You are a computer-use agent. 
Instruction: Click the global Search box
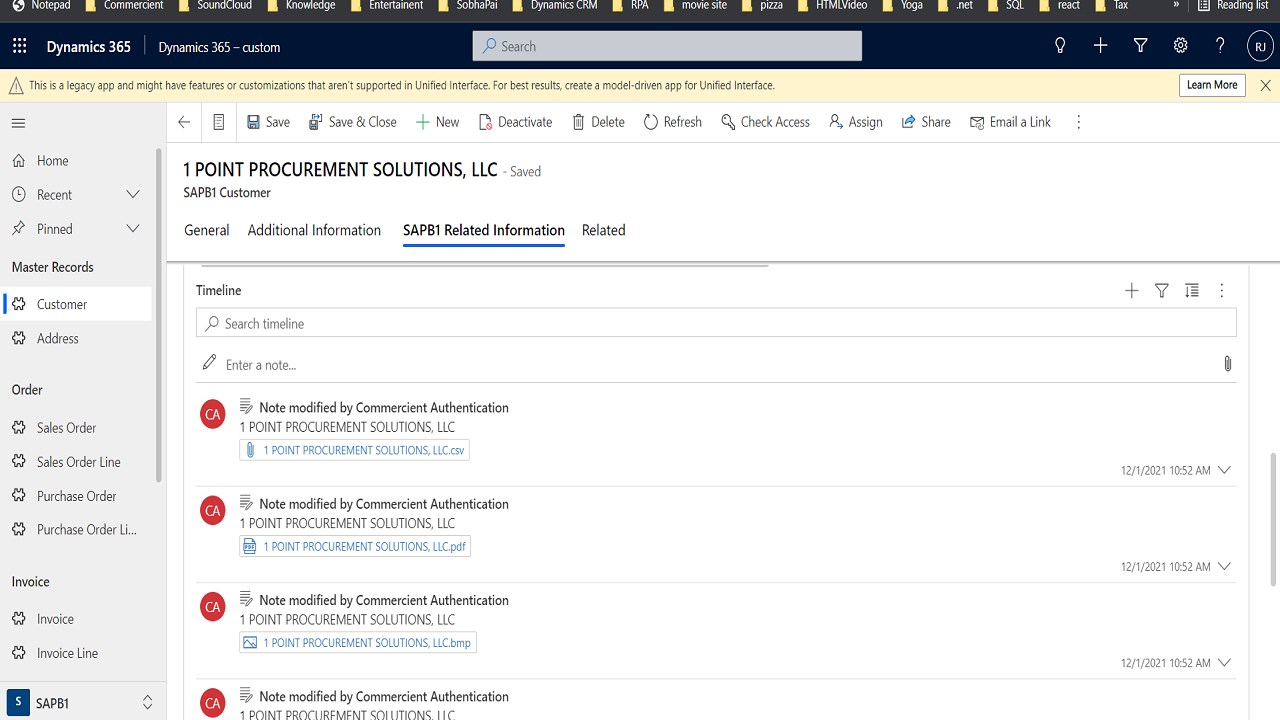pyautogui.click(x=667, y=46)
